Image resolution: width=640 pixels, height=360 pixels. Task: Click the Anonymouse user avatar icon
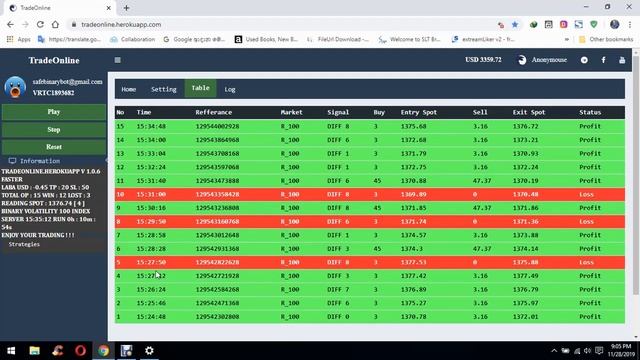click(522, 60)
